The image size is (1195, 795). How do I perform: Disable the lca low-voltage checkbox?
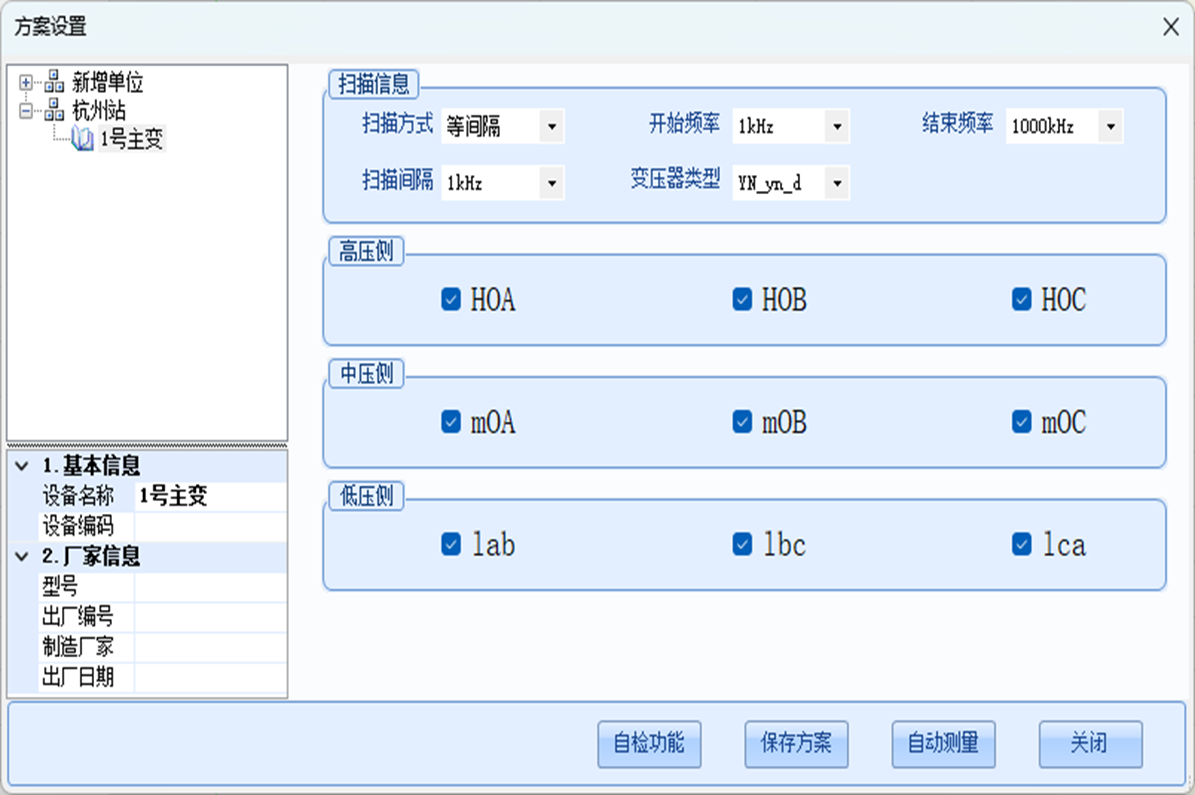[x=1021, y=544]
